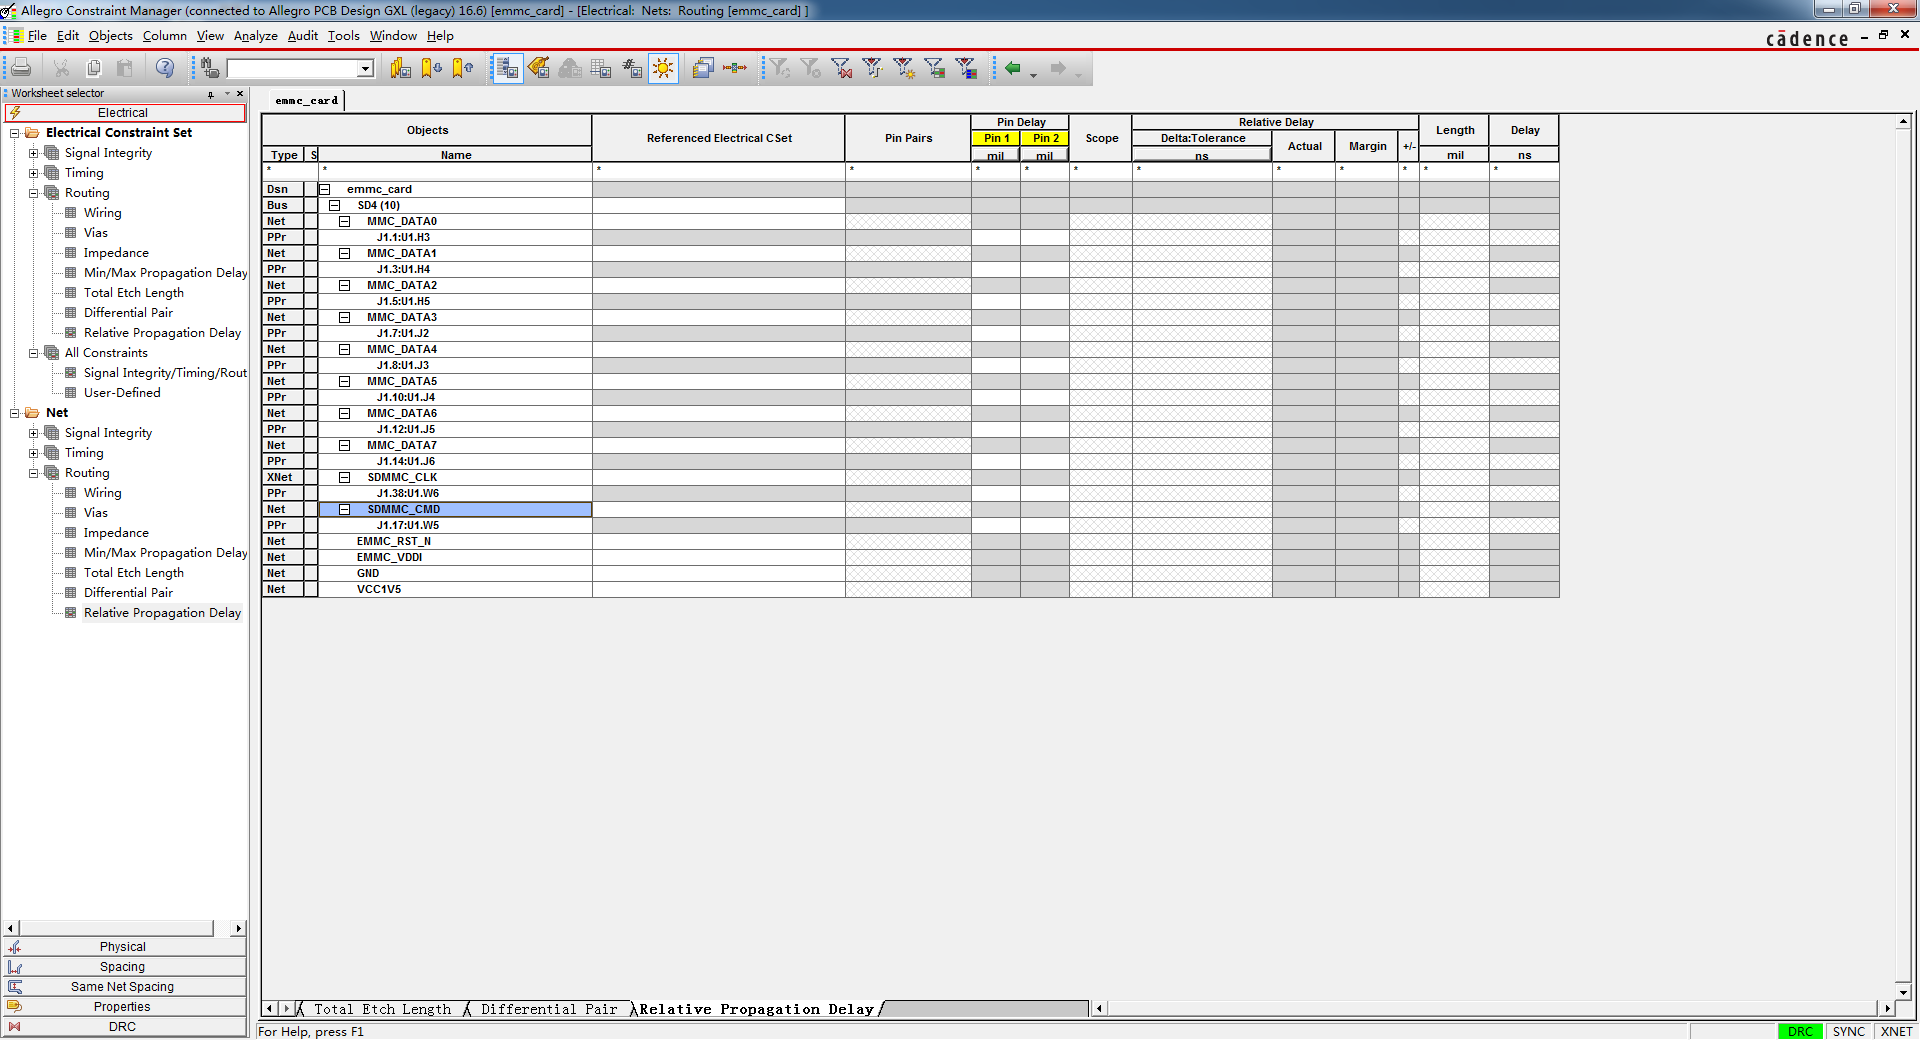Screen dimensions: 1920x1040
Task: Click the red-green connector toolbar icon
Action: pyautogui.click(x=735, y=68)
